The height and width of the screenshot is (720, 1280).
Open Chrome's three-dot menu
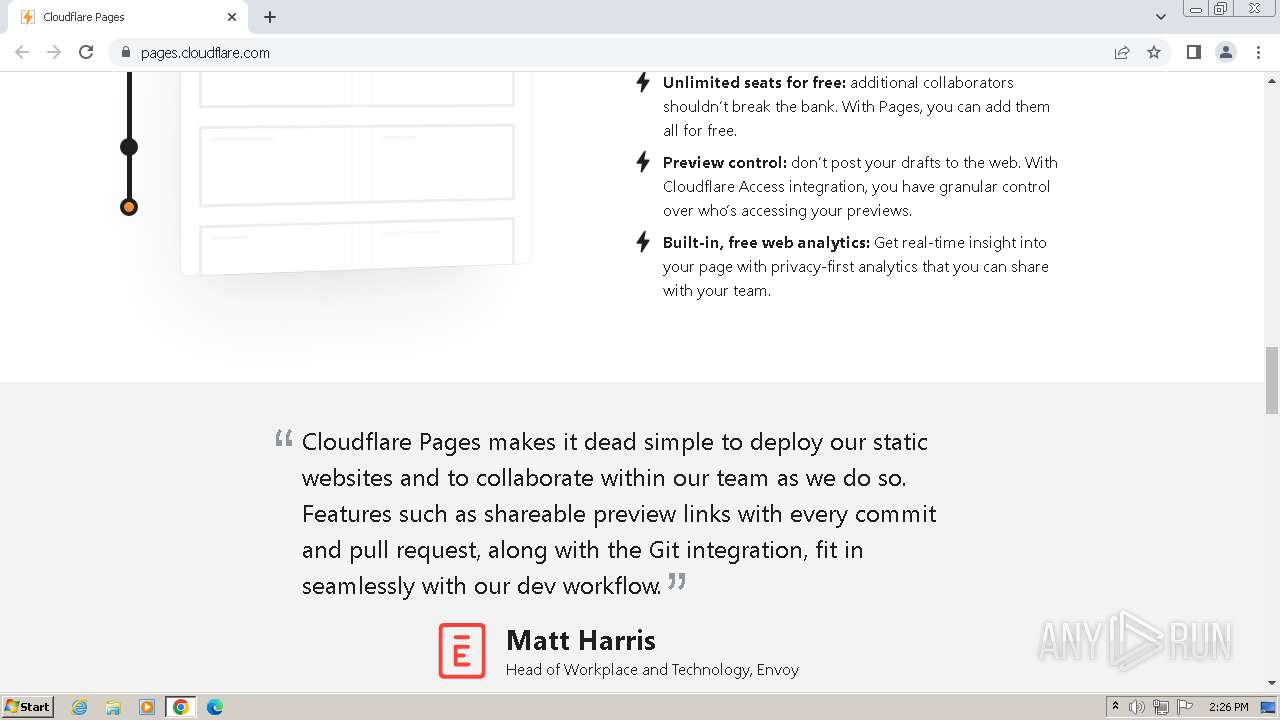point(1258,52)
